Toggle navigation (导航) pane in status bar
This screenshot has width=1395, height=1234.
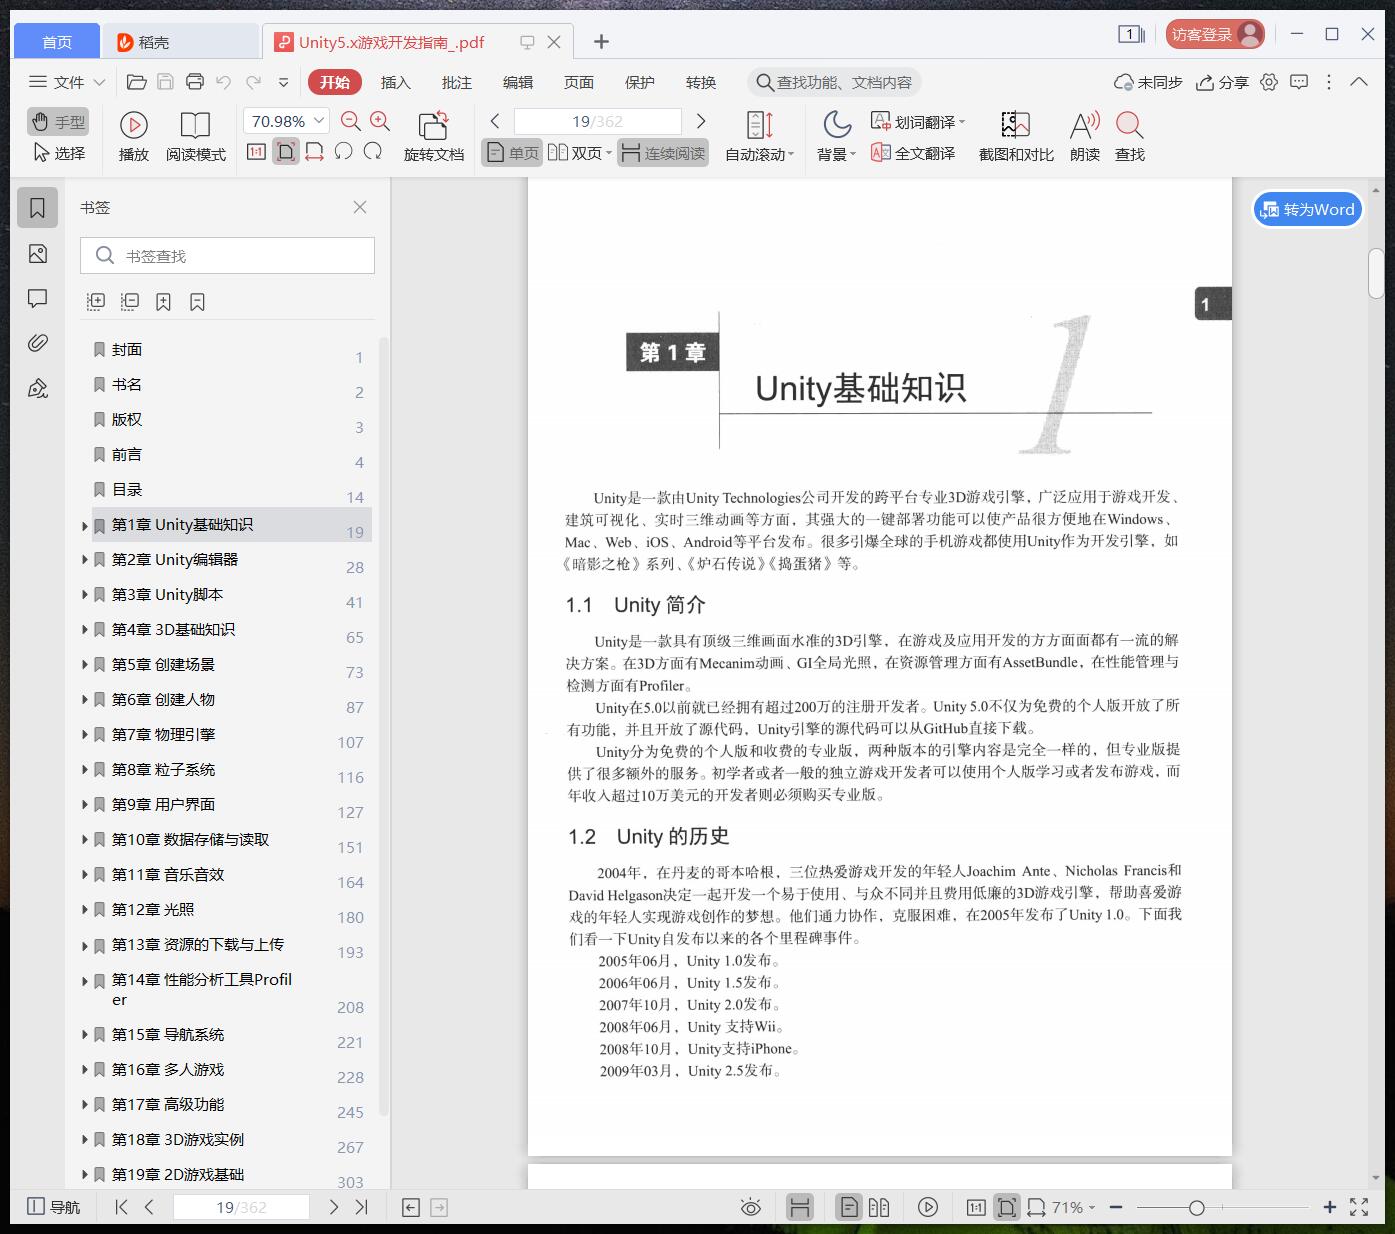click(x=54, y=1207)
